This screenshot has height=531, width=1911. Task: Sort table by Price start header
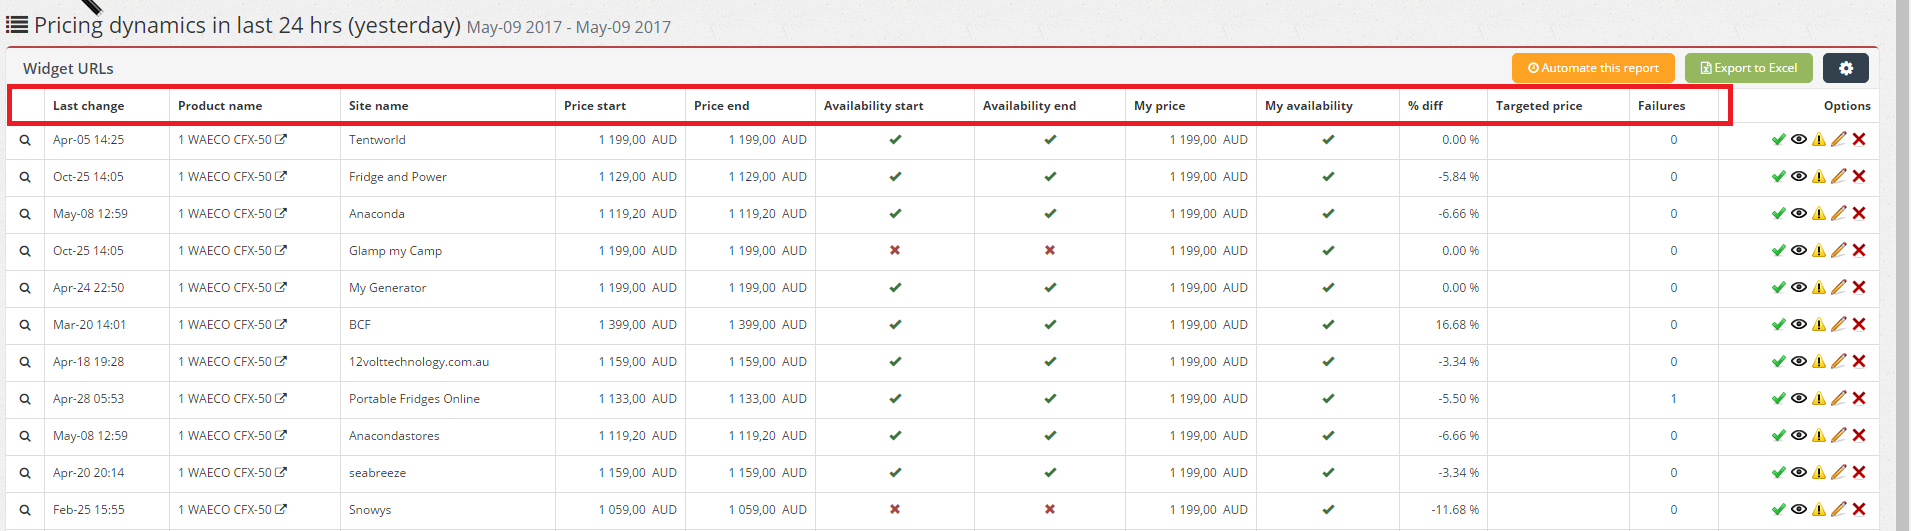pyautogui.click(x=595, y=106)
